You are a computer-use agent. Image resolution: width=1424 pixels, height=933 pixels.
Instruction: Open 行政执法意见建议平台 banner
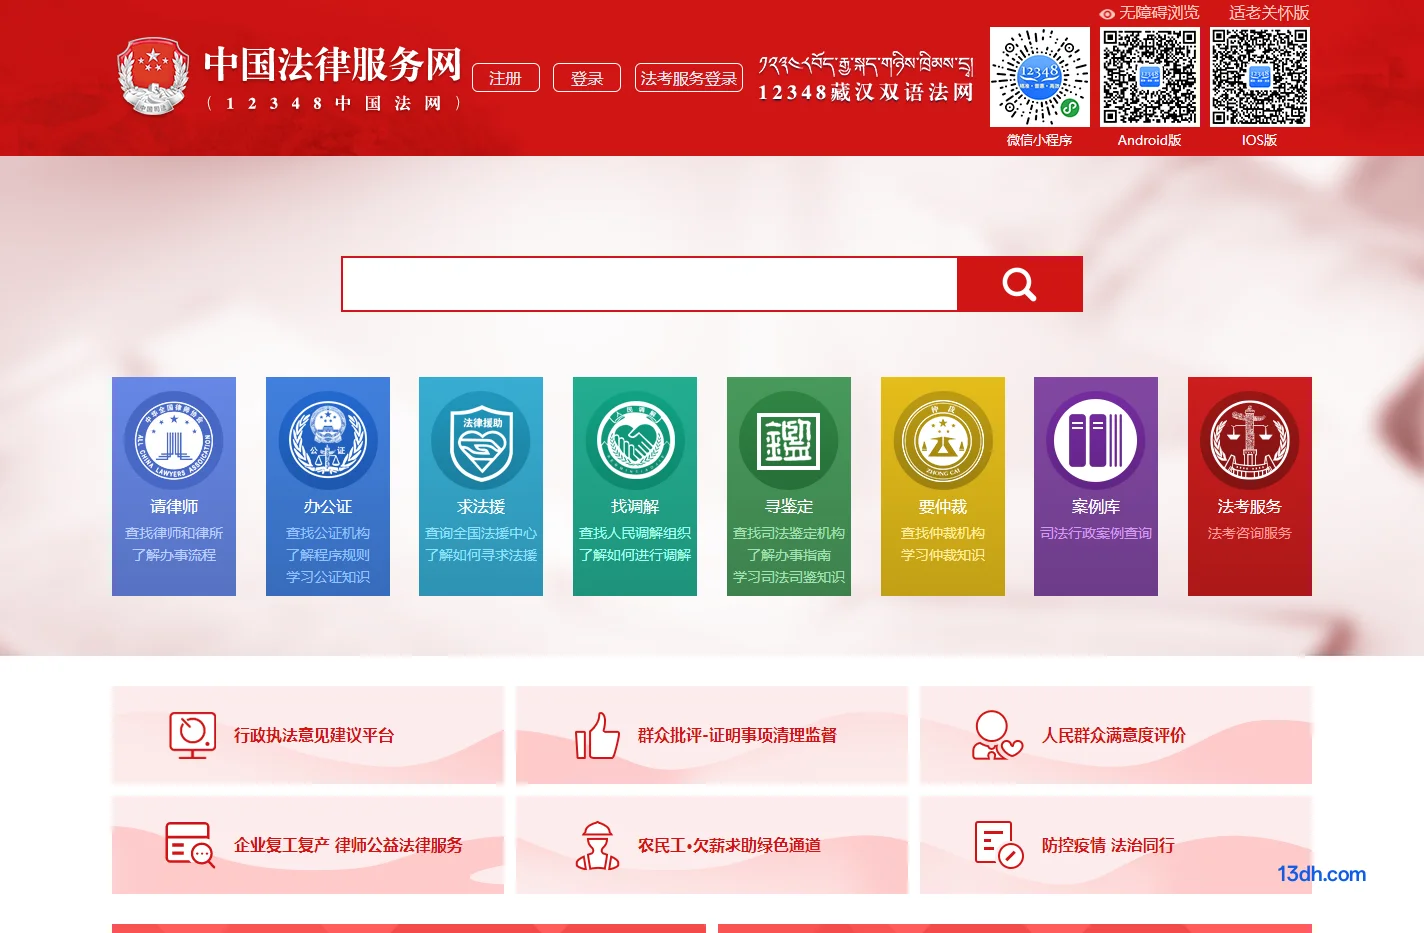click(308, 735)
